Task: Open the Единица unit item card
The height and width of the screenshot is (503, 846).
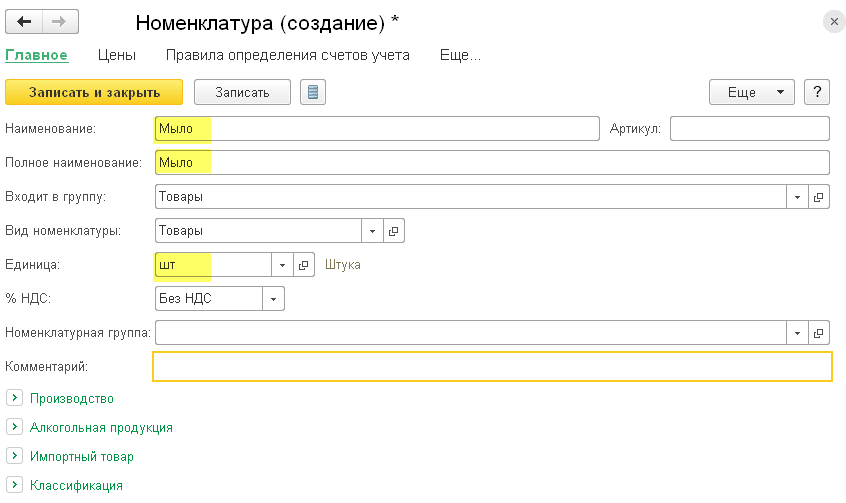Action: [303, 265]
